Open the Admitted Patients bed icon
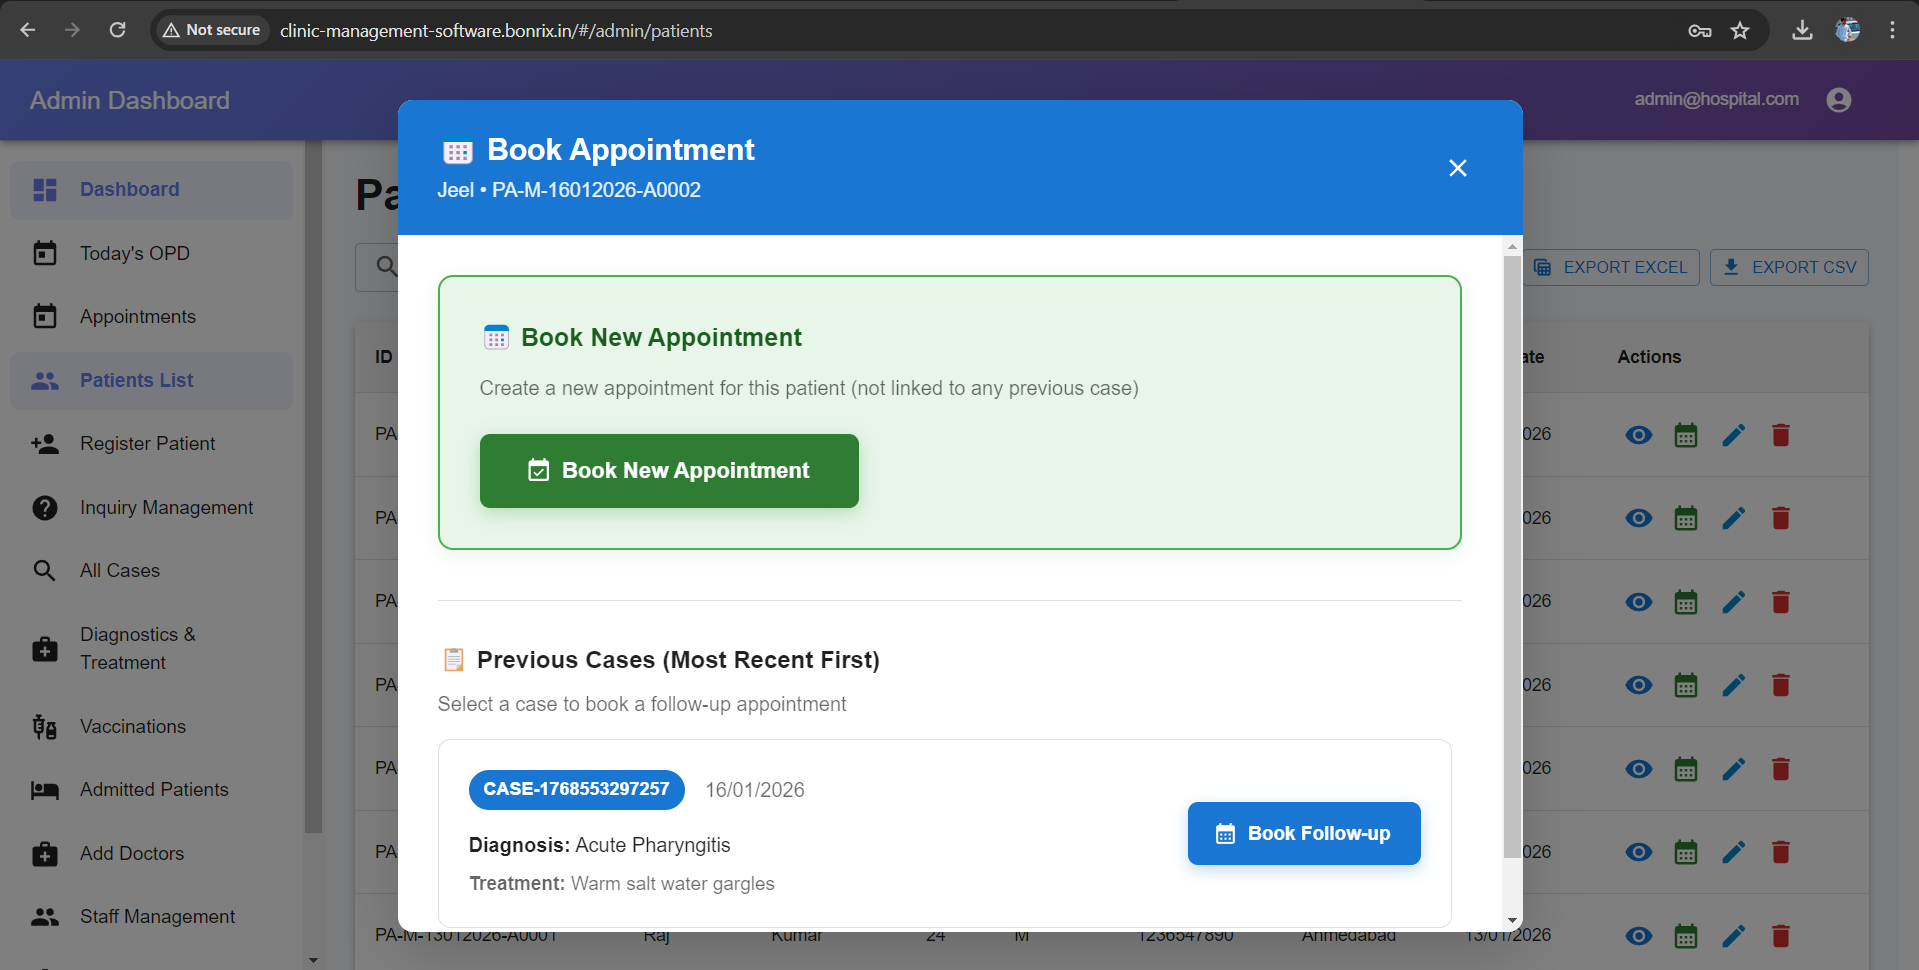1919x970 pixels. [x=45, y=790]
